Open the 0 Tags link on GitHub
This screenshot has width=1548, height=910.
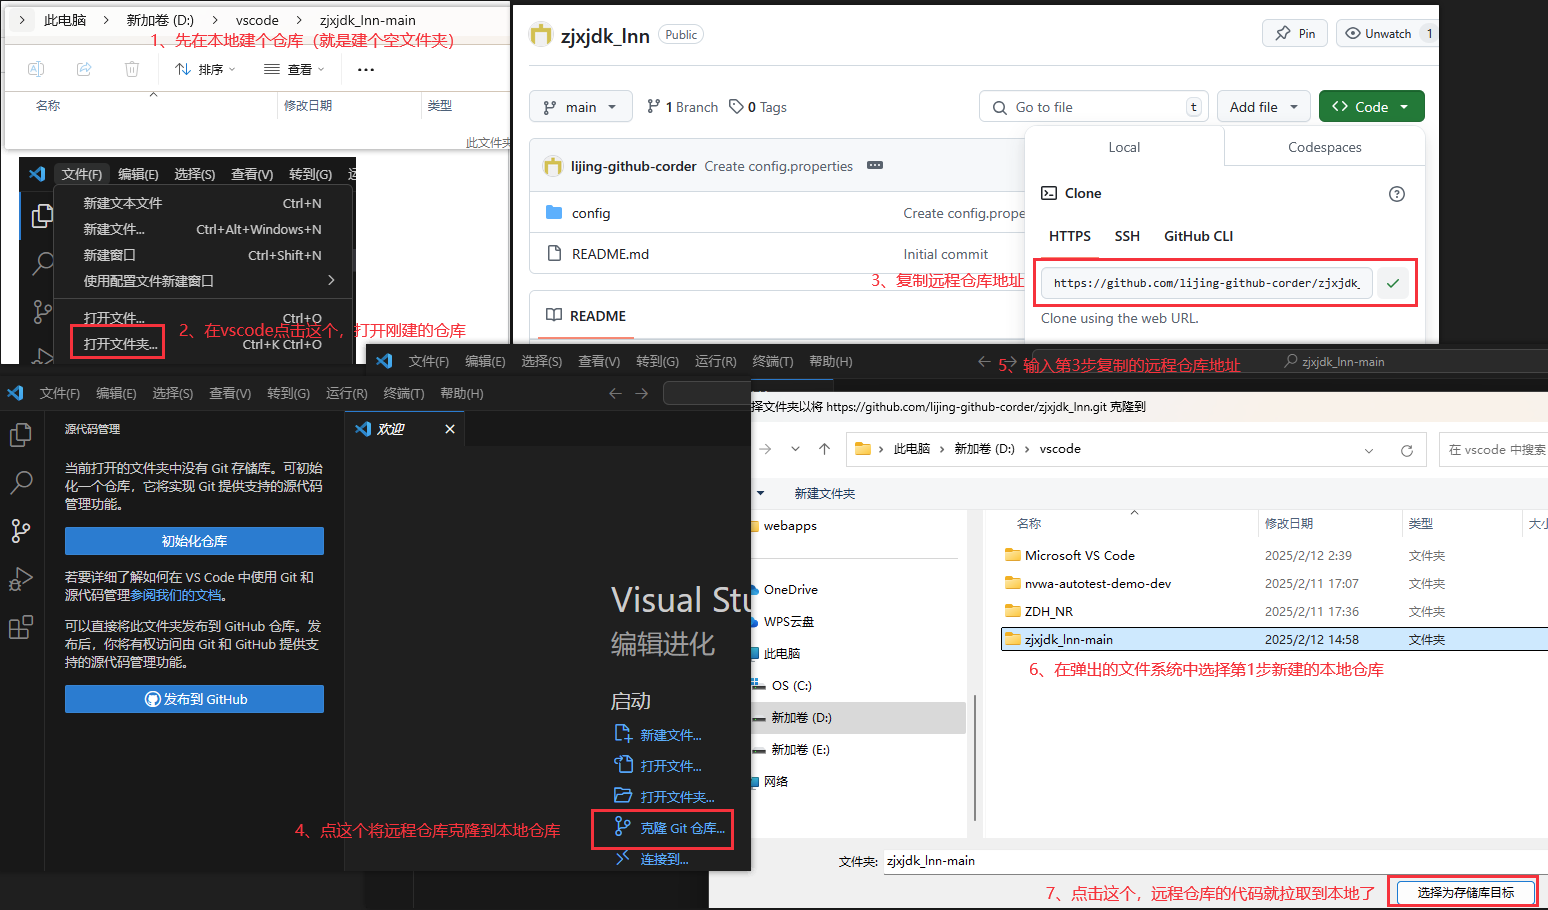point(758,107)
